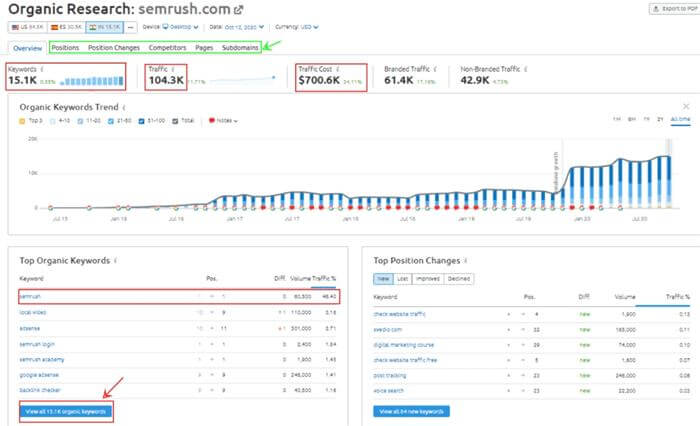Open the 'semrush' keyword link
Image resolution: width=700 pixels, height=426 pixels.
pos(30,297)
